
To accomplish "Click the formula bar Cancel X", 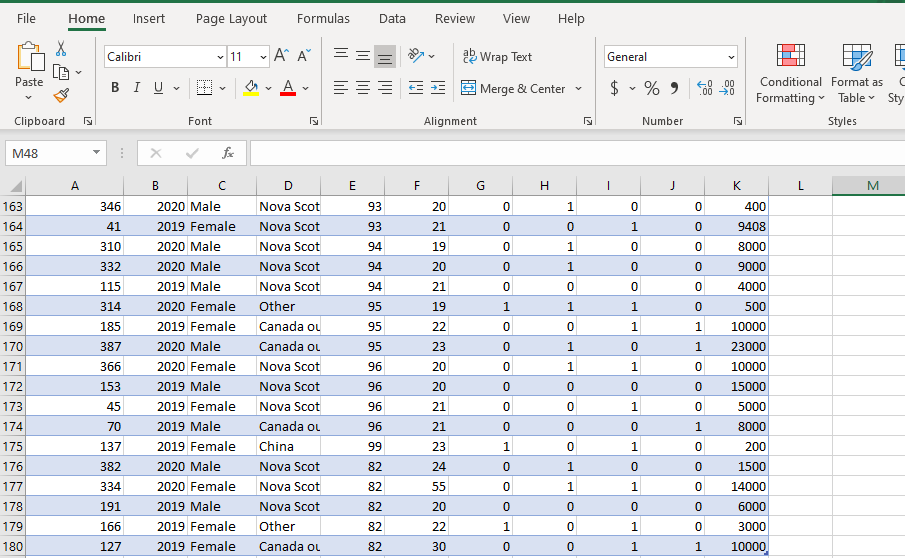I will 156,153.
